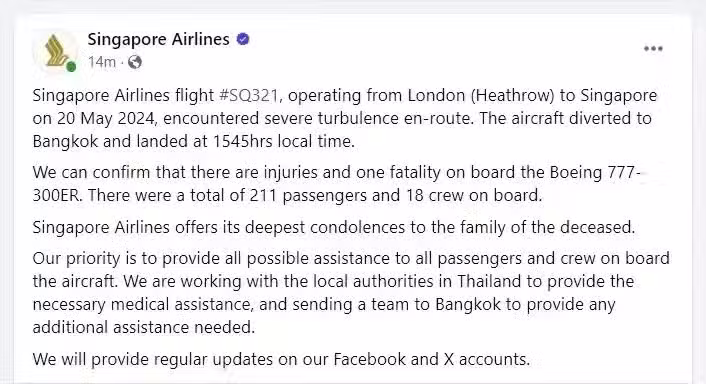Open the Singapore Airlines page name link
706x384 pixels.
point(158,40)
